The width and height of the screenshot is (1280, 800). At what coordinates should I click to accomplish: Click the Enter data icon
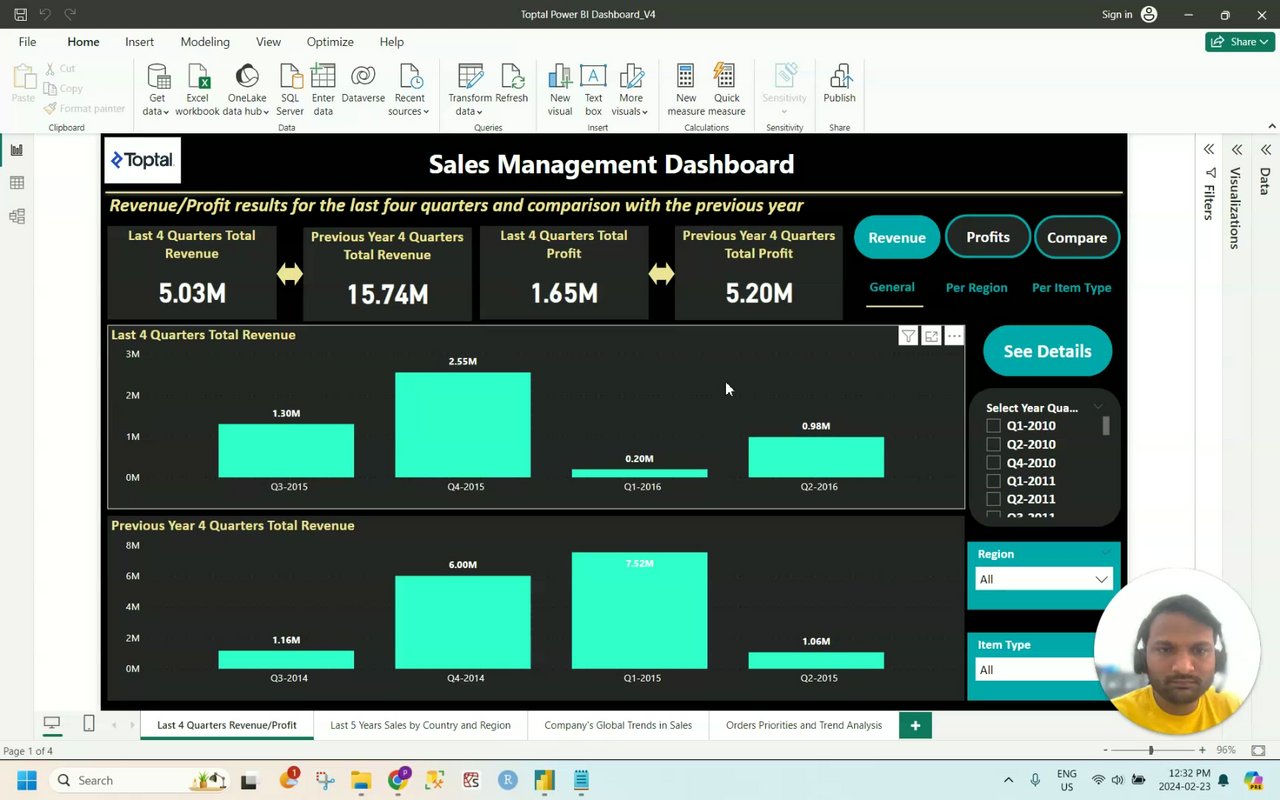point(323,78)
